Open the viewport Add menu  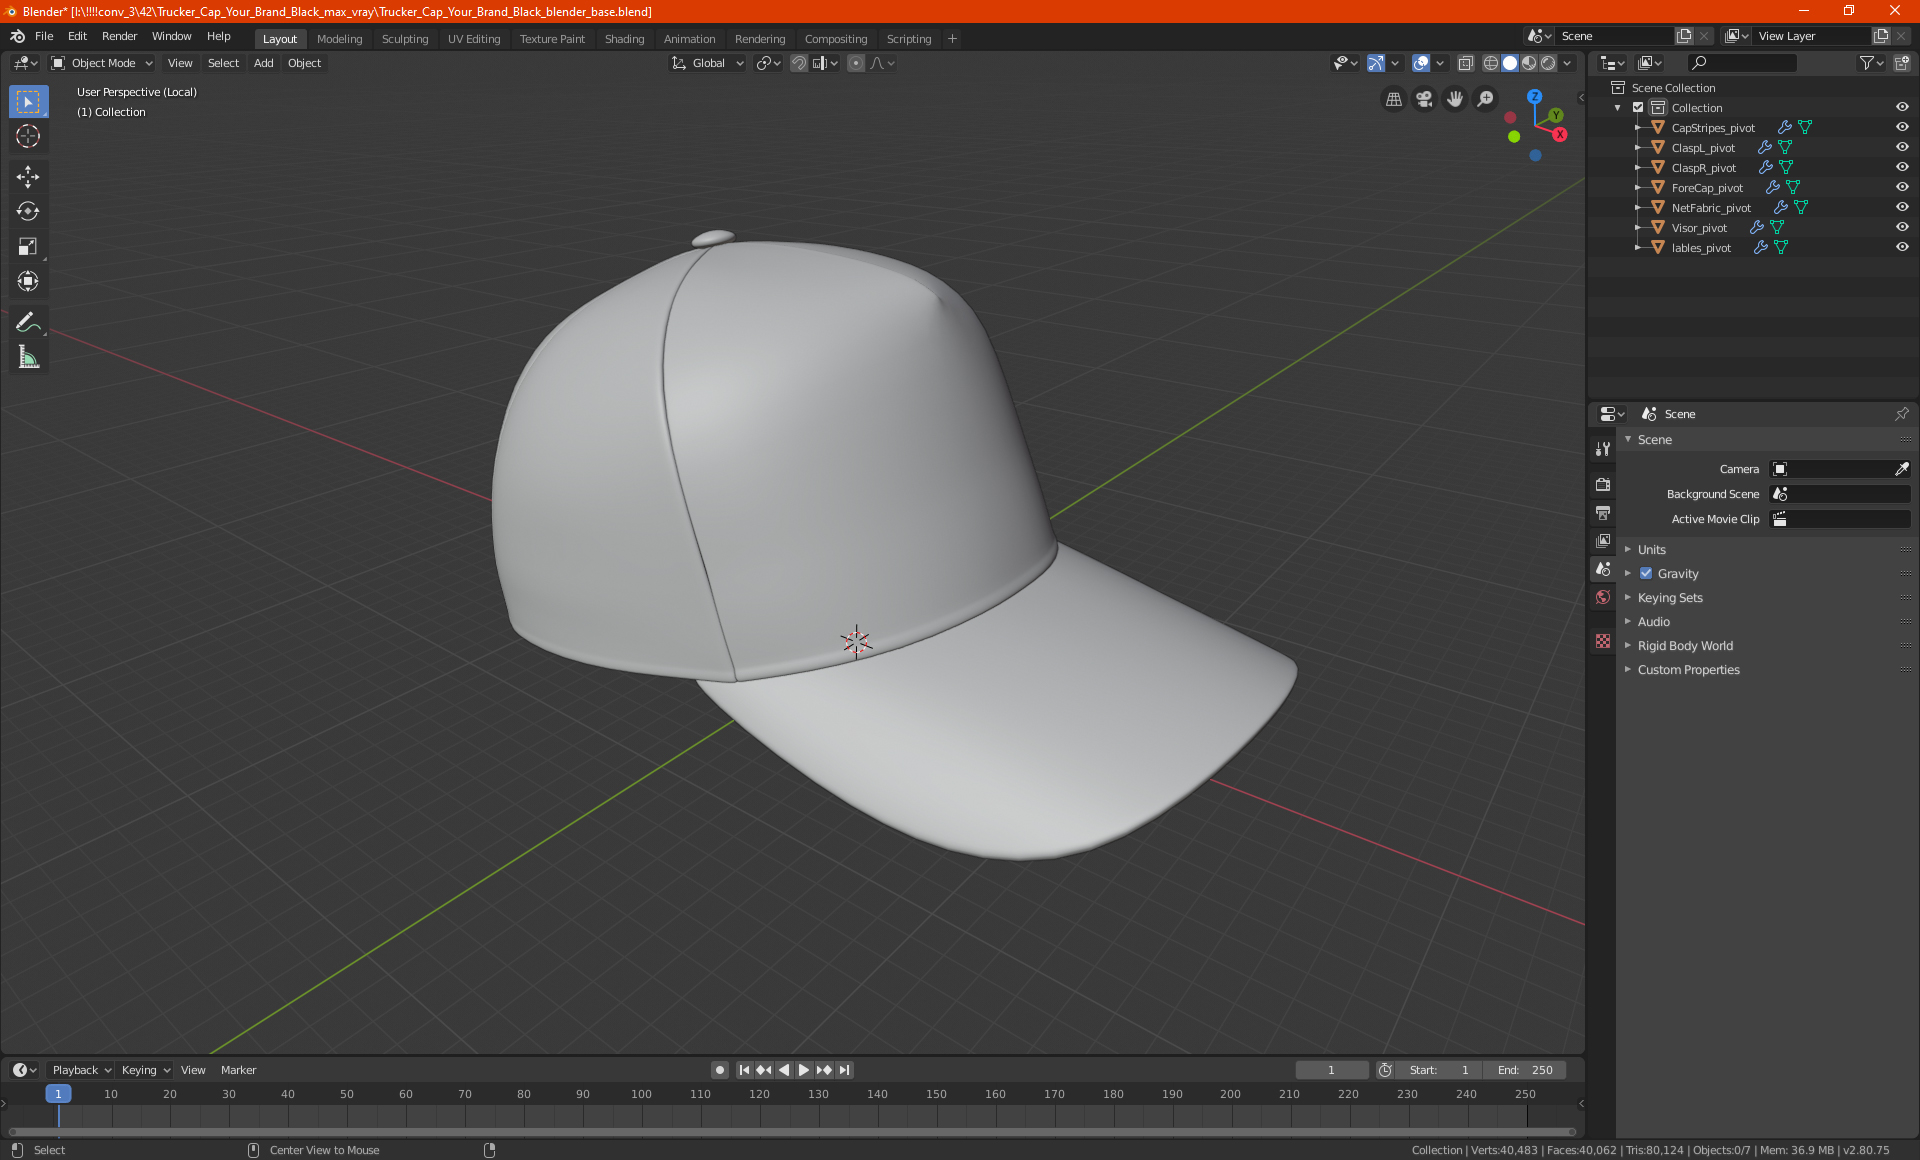click(263, 63)
